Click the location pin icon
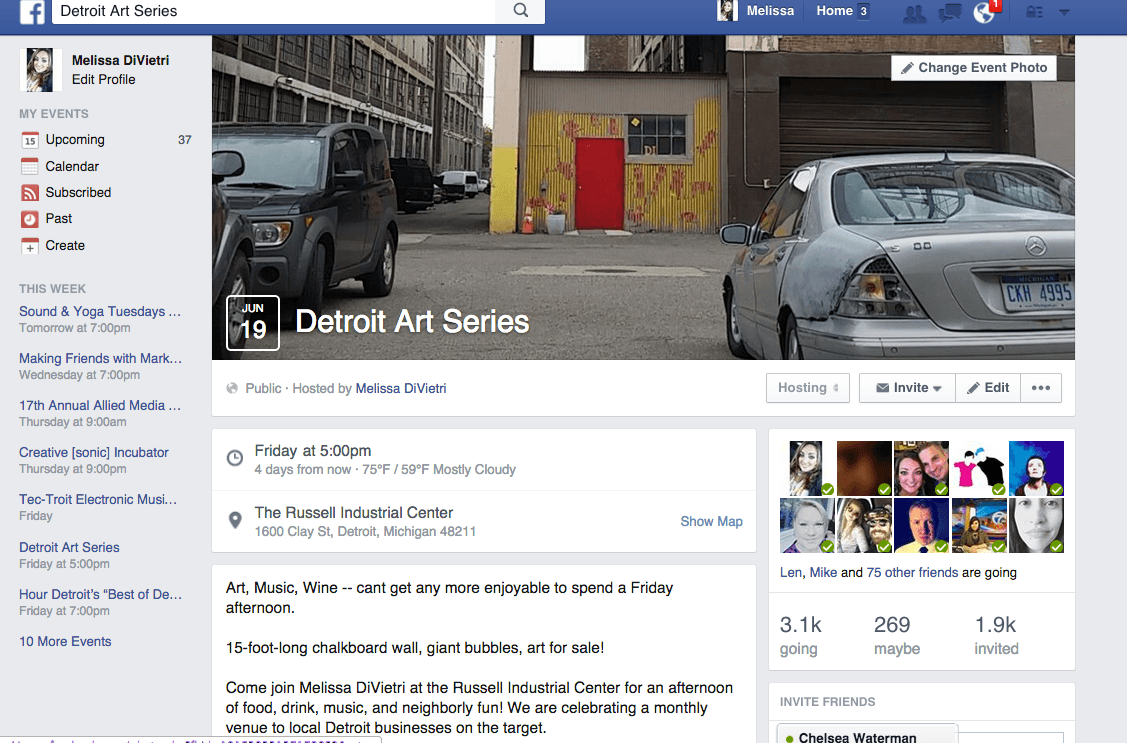Screen dimensions: 1127x743 click(235, 520)
